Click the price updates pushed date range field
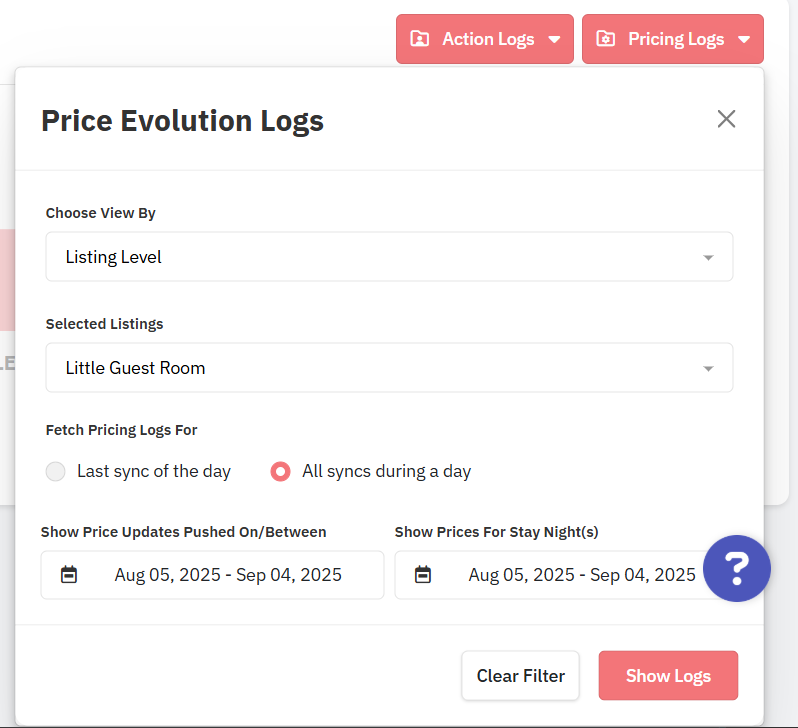 [x=228, y=575]
